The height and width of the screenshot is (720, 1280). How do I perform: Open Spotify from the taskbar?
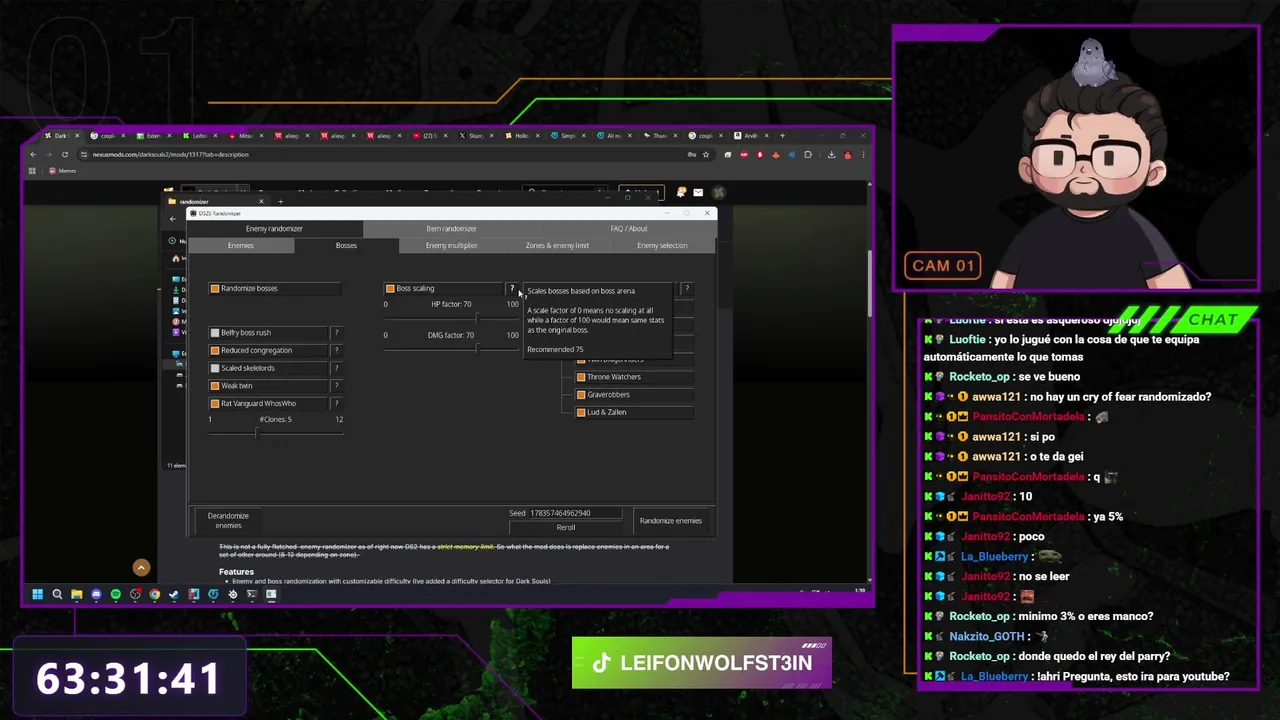tap(115, 594)
